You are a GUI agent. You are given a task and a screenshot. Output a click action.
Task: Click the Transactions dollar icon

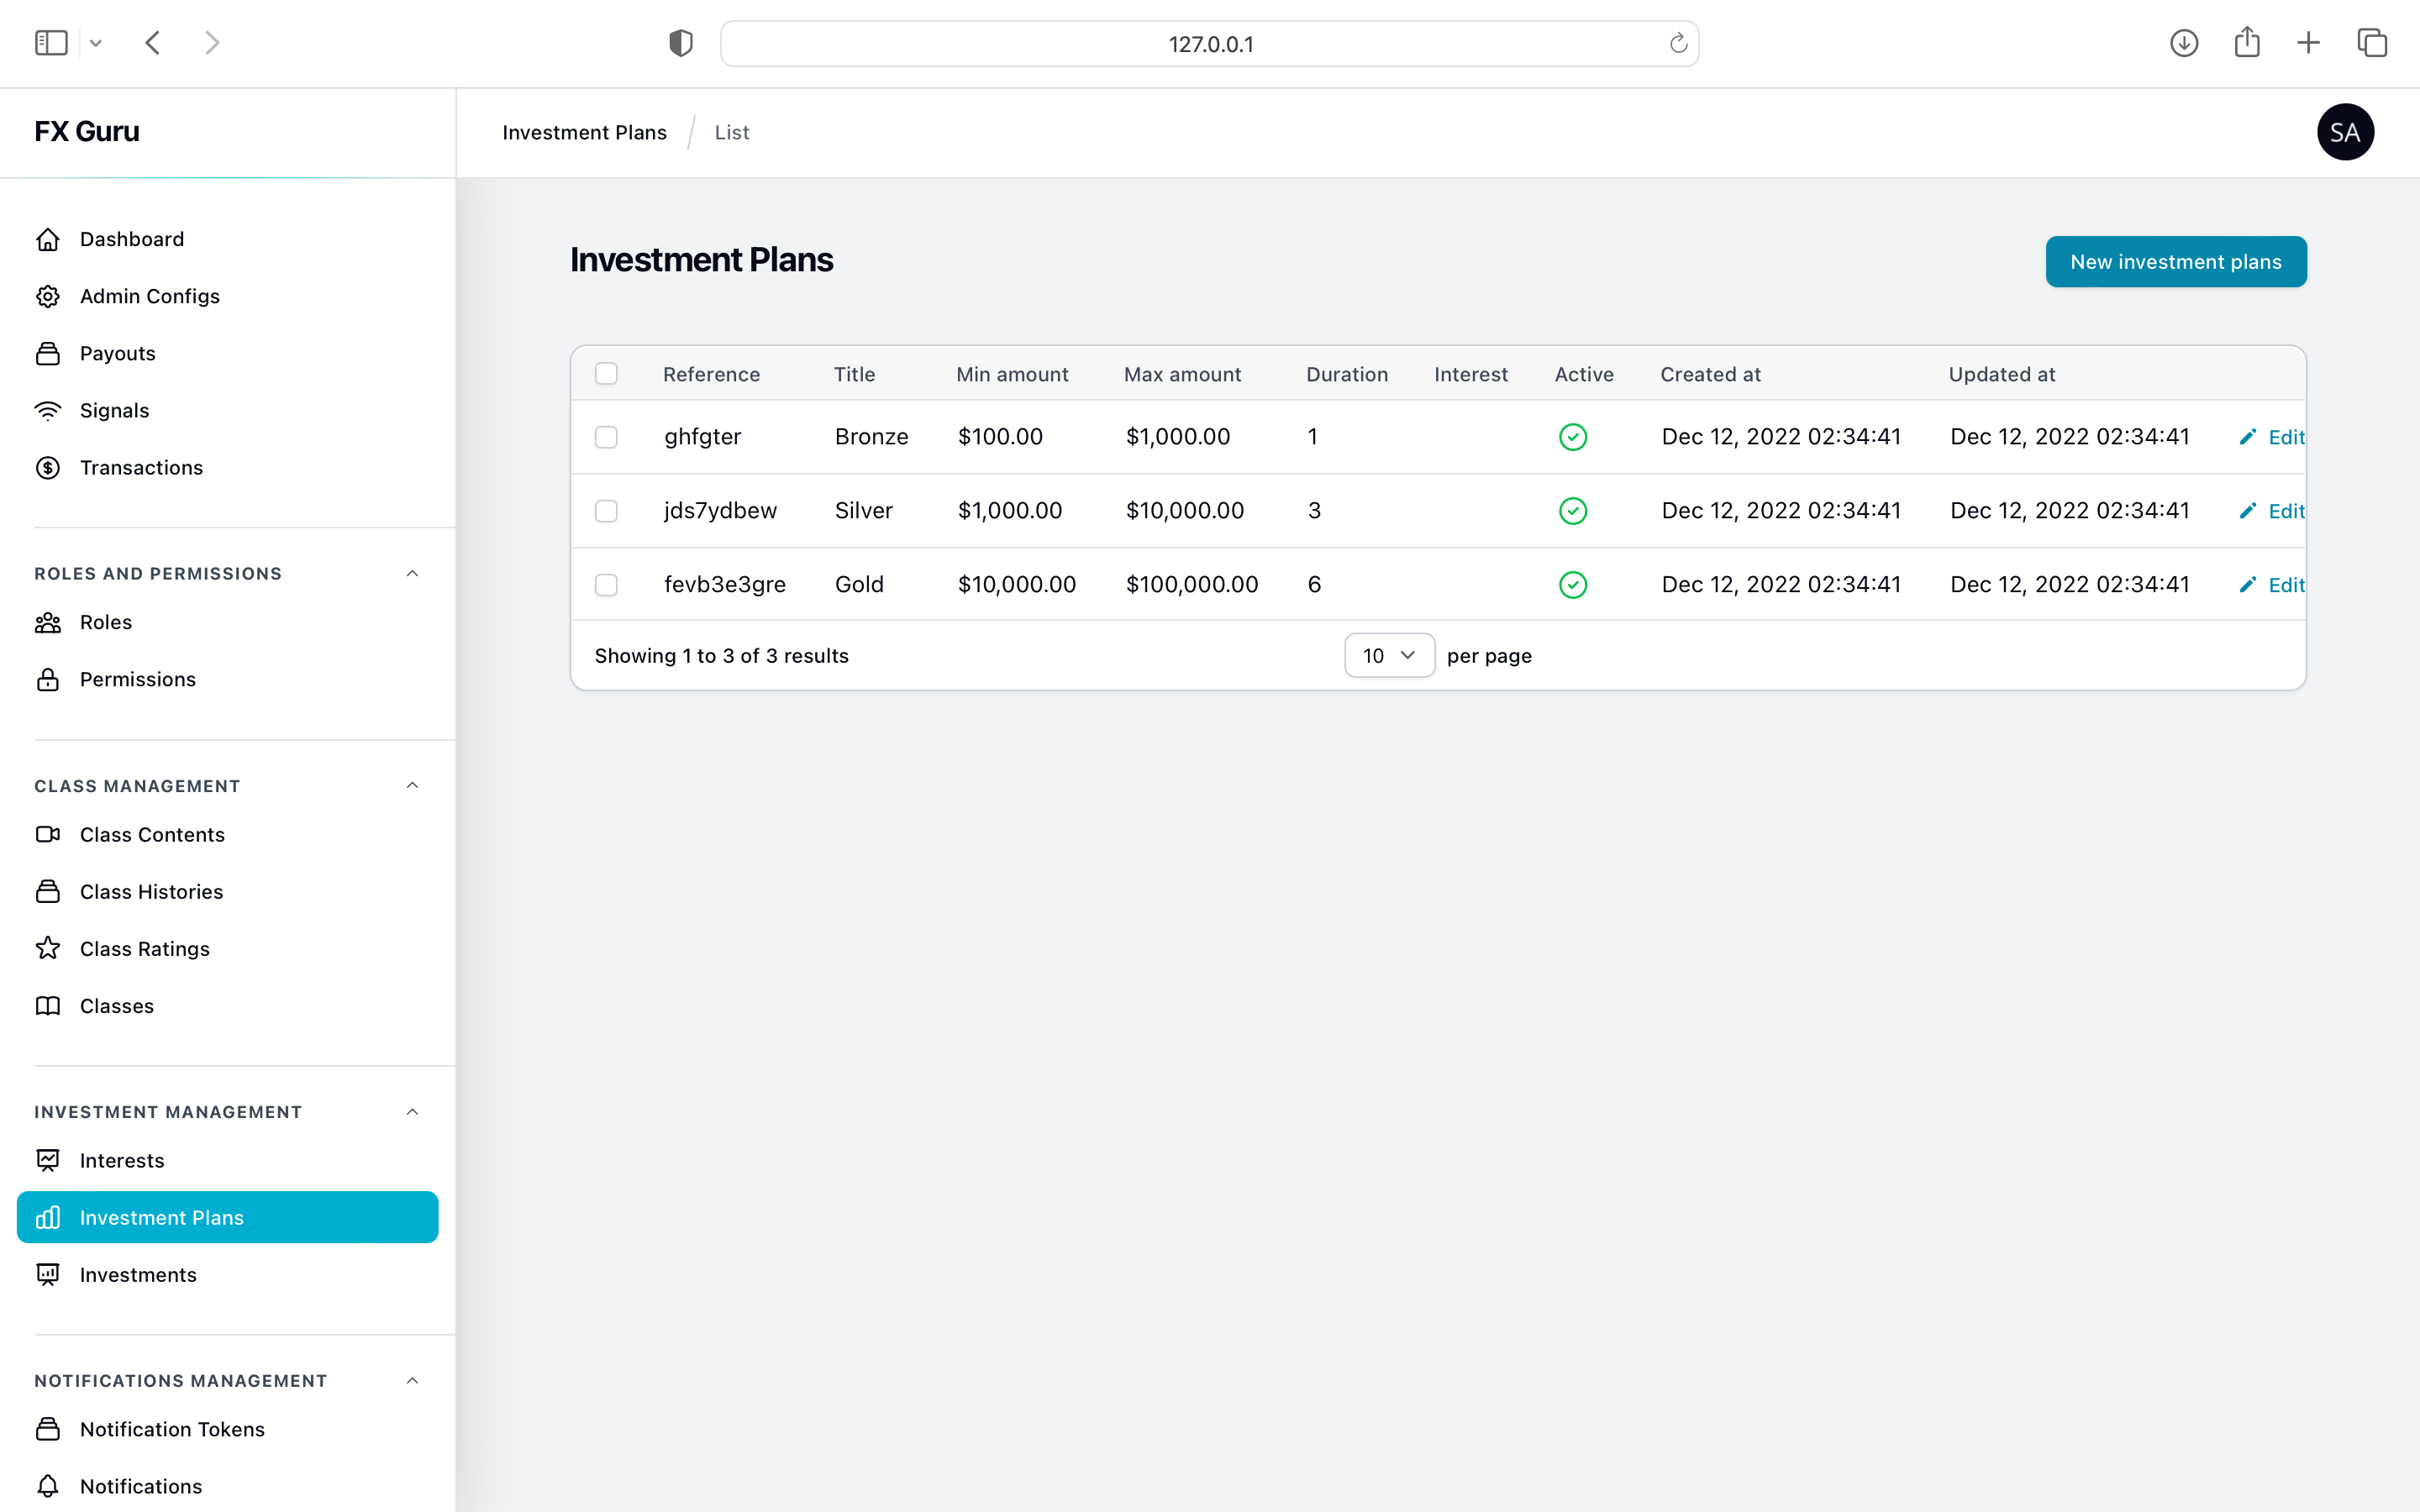coord(48,467)
